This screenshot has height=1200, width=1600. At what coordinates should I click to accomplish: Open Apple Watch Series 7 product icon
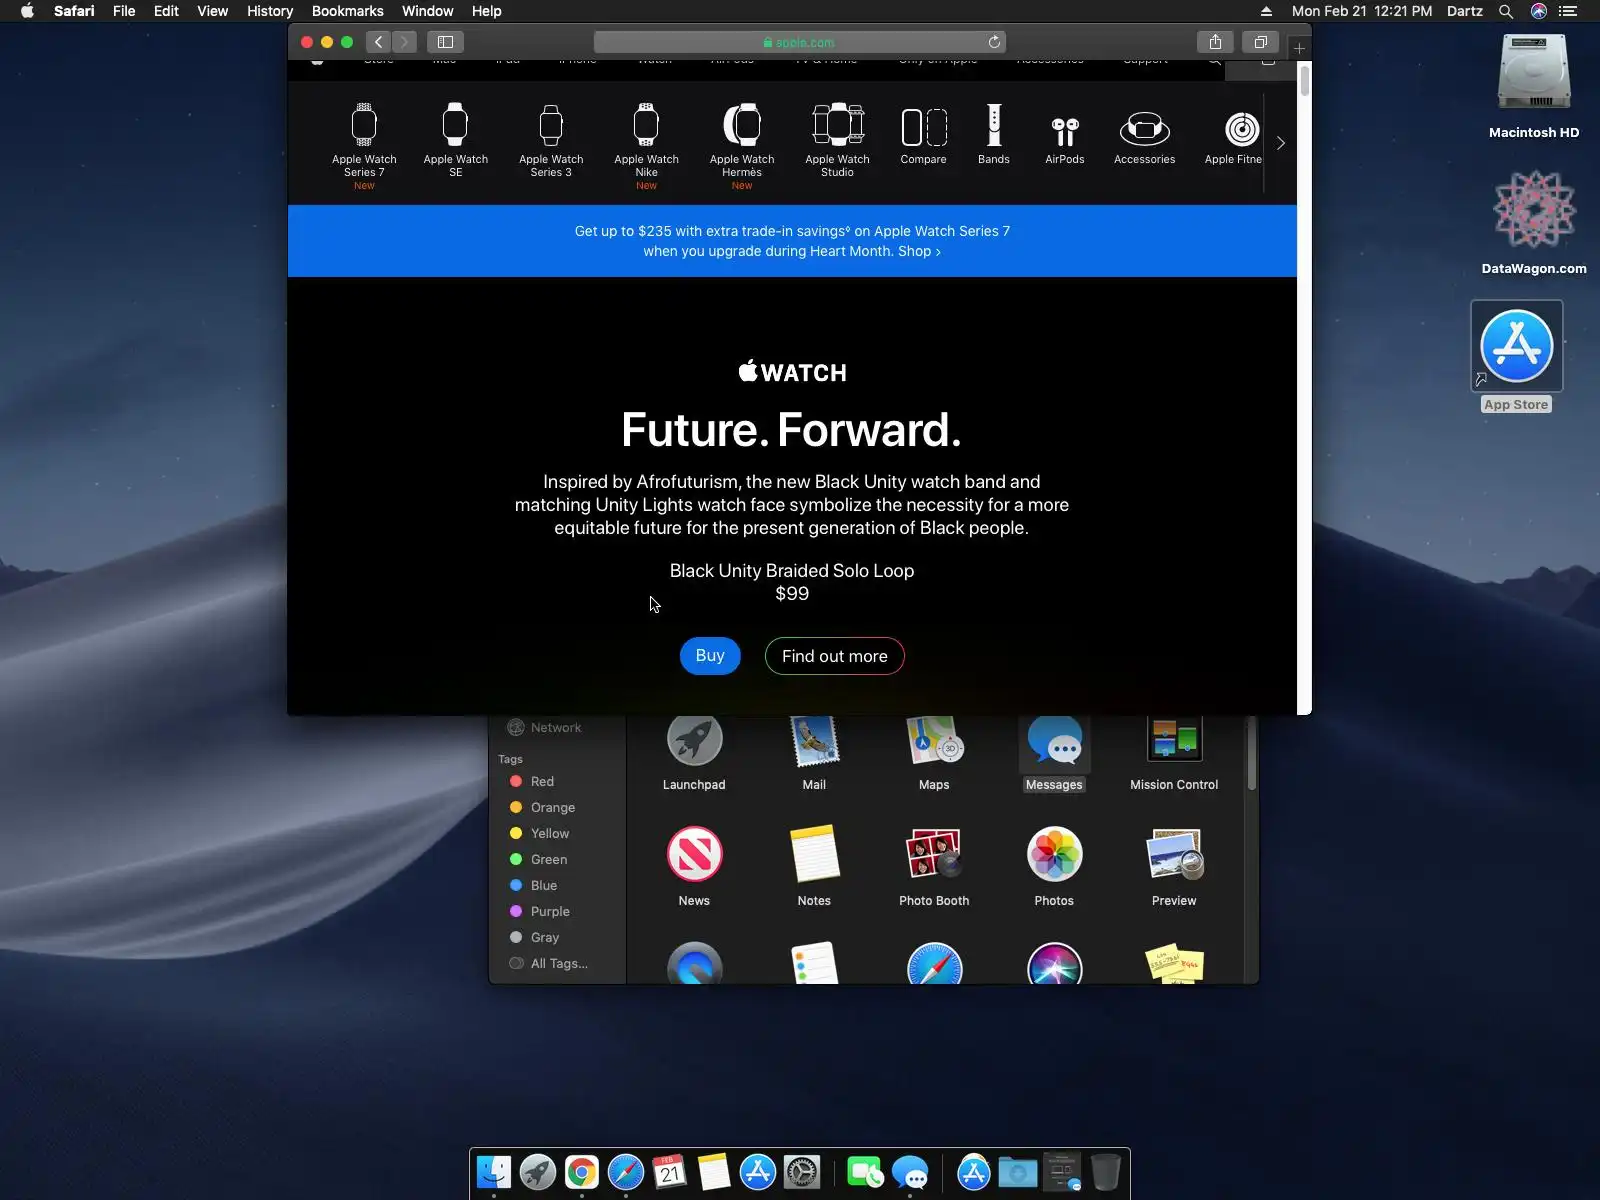[364, 125]
